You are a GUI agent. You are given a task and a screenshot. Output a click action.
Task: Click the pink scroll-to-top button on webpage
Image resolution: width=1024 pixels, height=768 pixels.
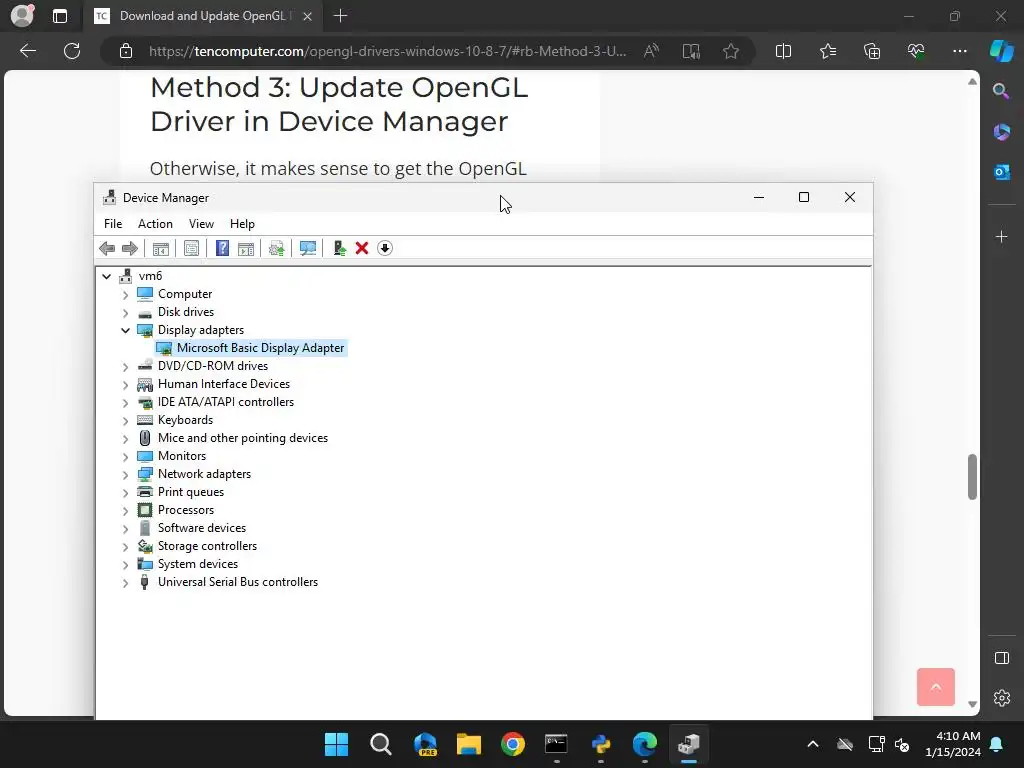click(935, 687)
